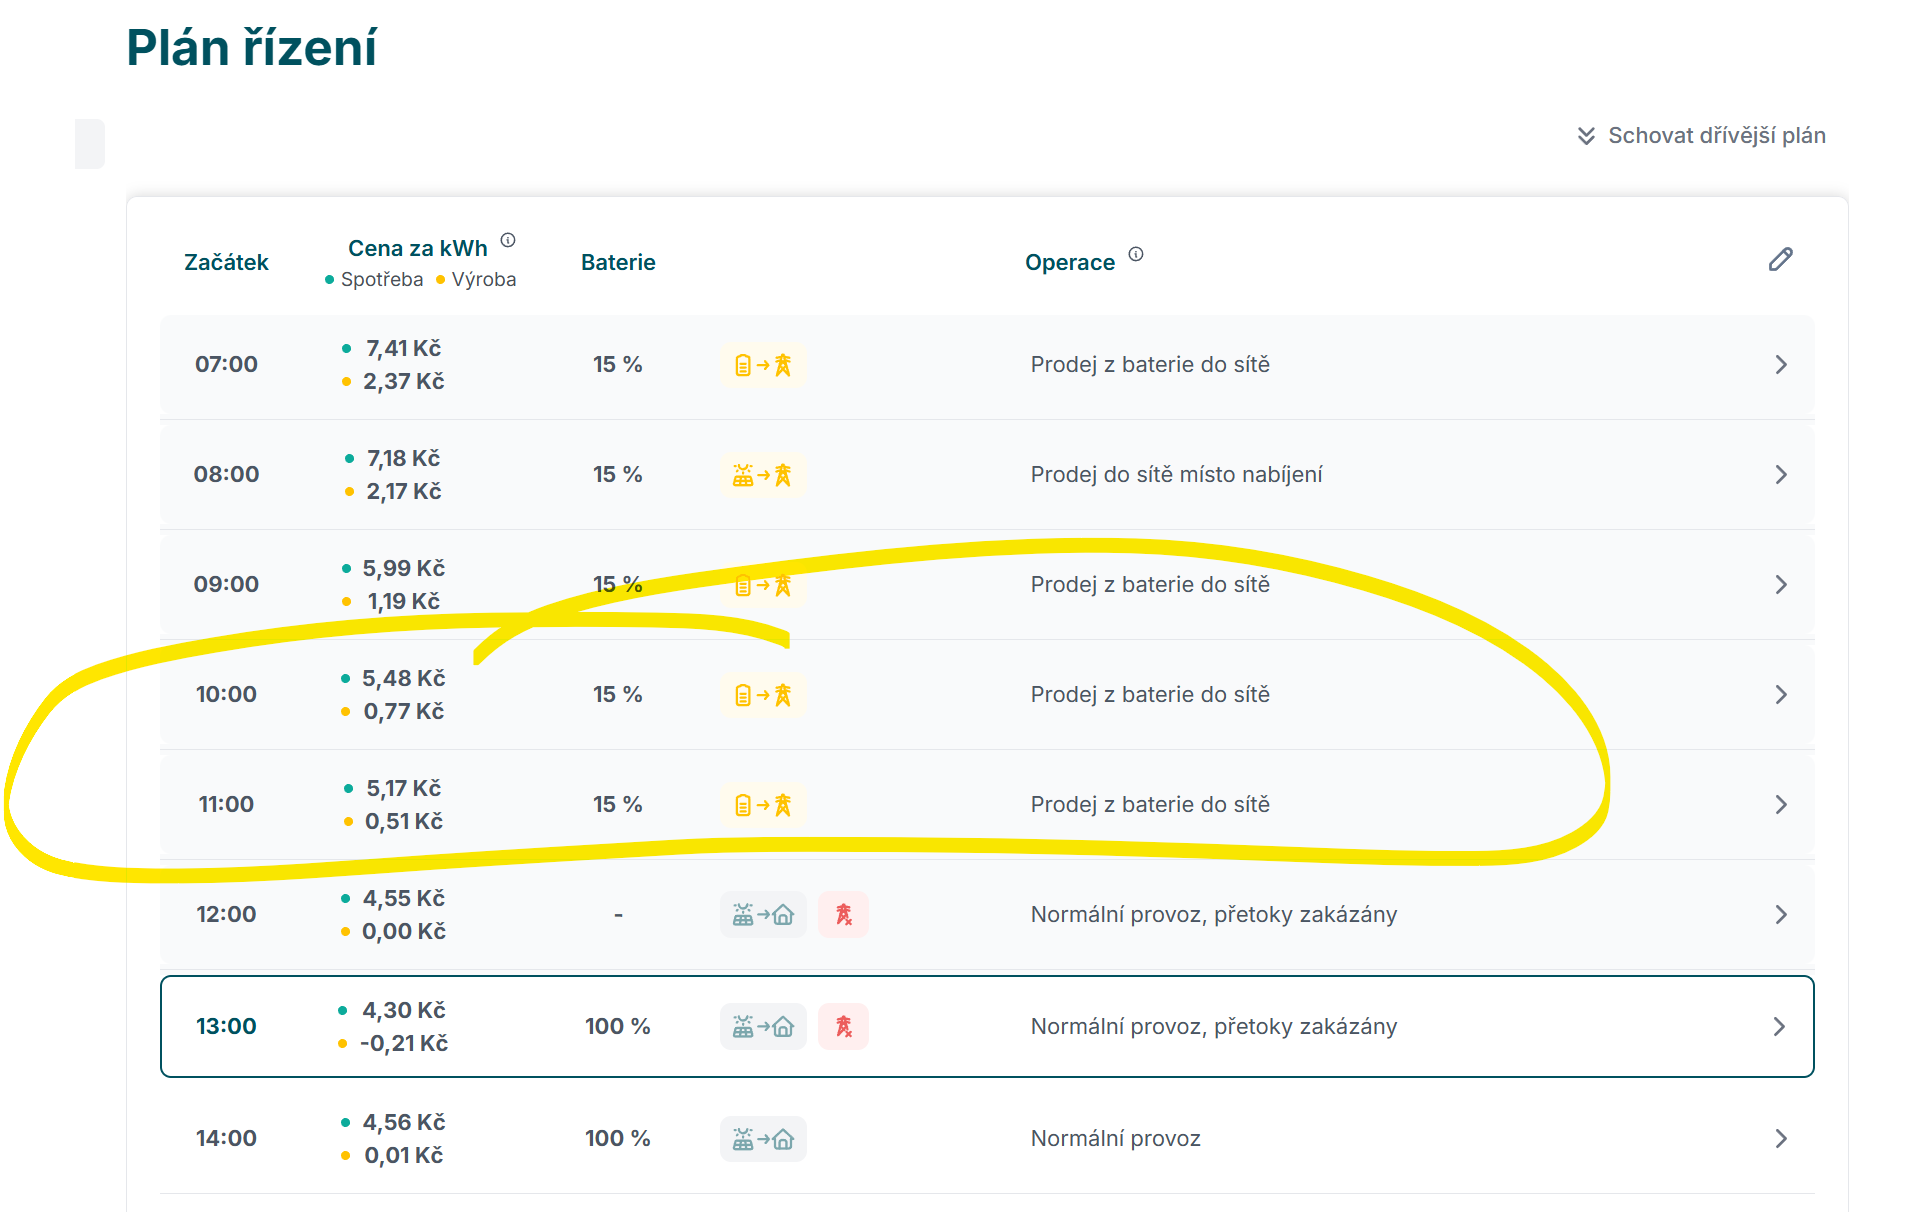Expand the 13:00 row chevron
This screenshot has width=1927, height=1212.
(1779, 1027)
